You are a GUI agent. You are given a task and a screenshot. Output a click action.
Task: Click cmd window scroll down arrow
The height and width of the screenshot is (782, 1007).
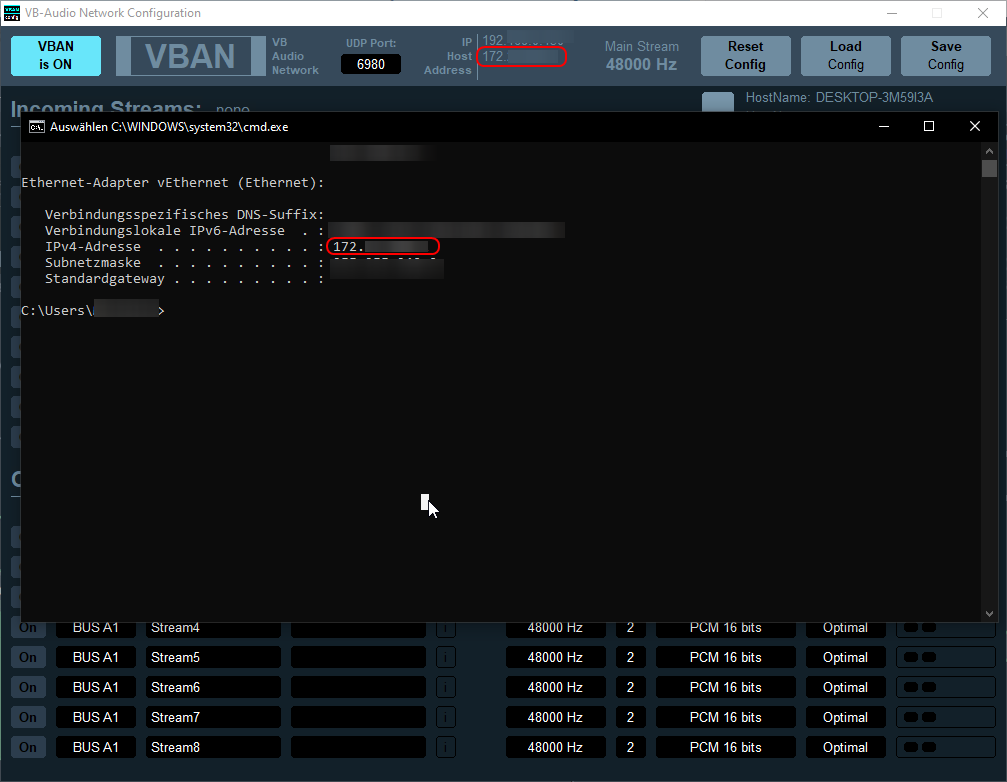click(989, 614)
